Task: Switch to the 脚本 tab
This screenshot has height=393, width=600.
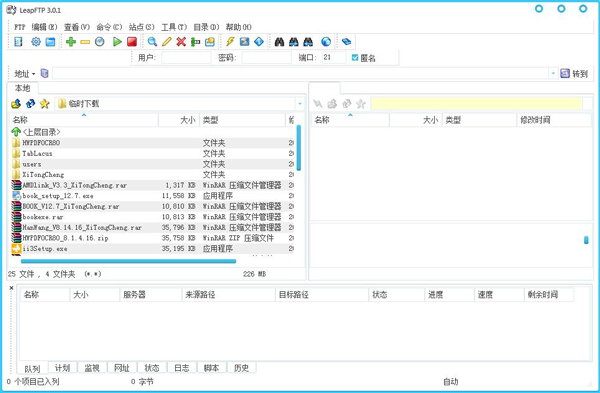Action: [x=211, y=368]
